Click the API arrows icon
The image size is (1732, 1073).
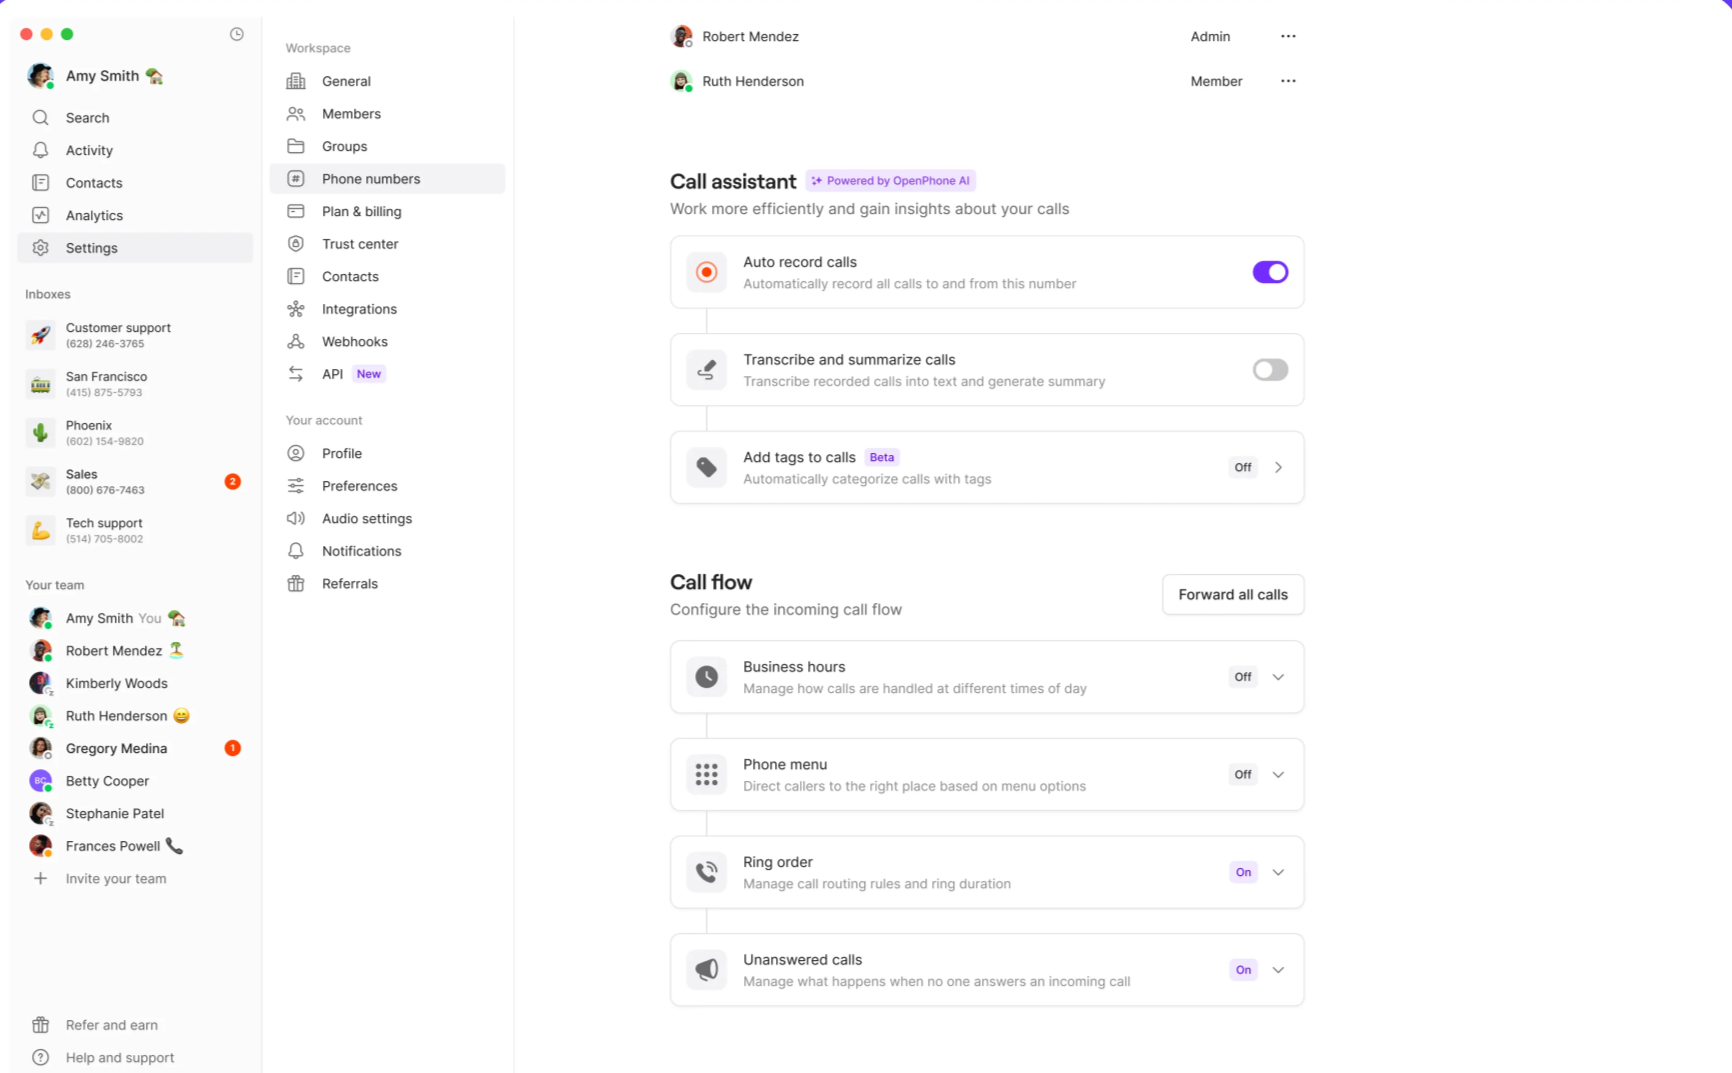click(x=296, y=374)
